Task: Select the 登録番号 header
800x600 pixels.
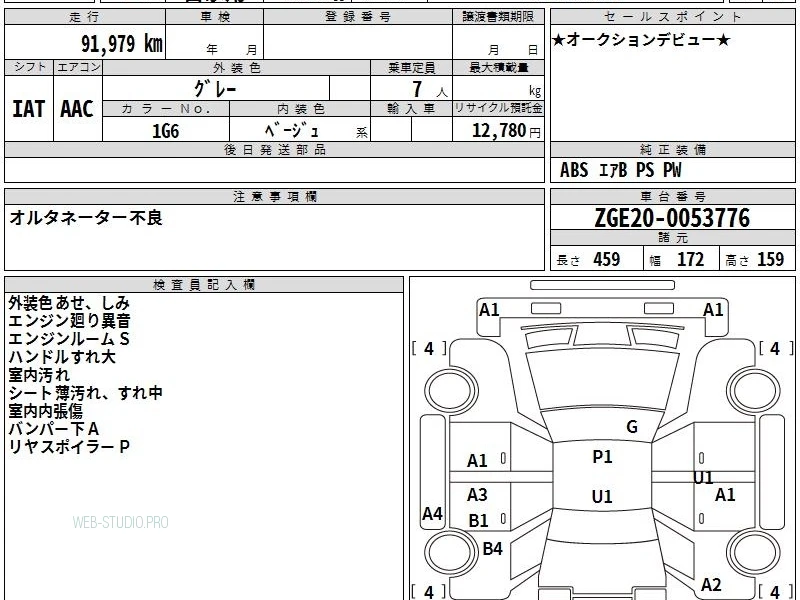Action: (358, 17)
